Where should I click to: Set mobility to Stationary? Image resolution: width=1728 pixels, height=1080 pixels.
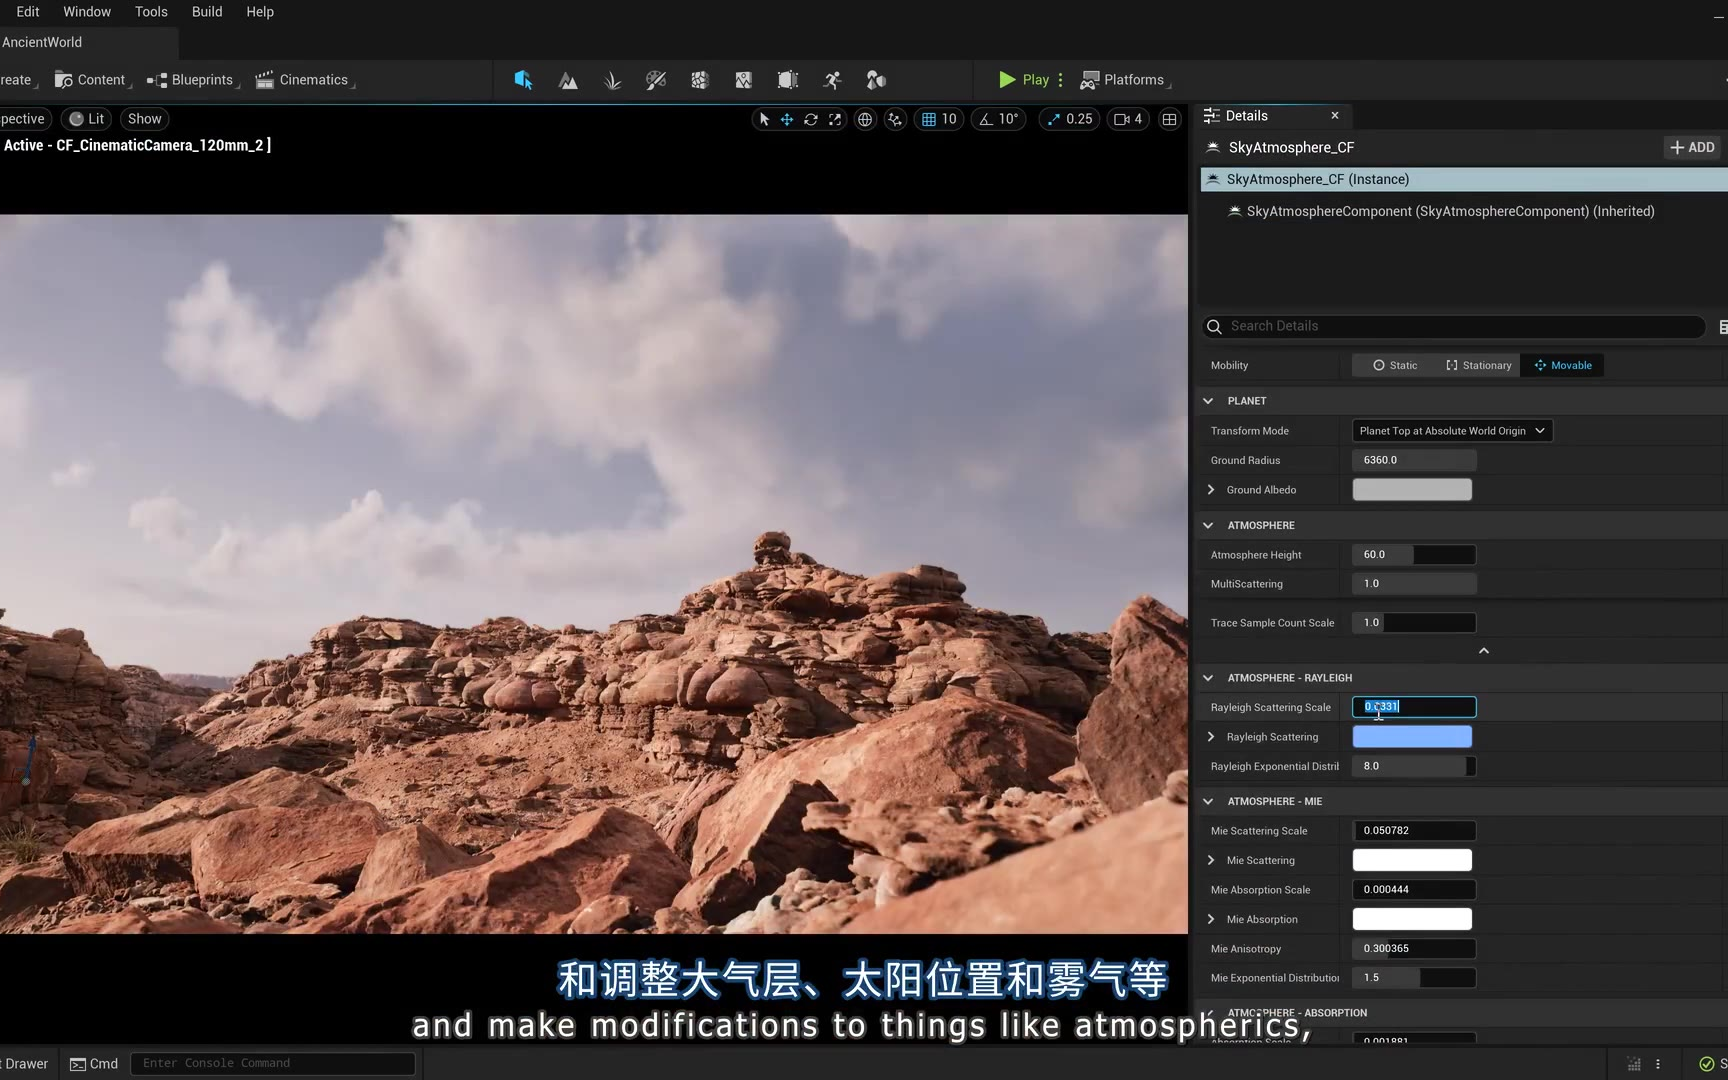tap(1478, 366)
